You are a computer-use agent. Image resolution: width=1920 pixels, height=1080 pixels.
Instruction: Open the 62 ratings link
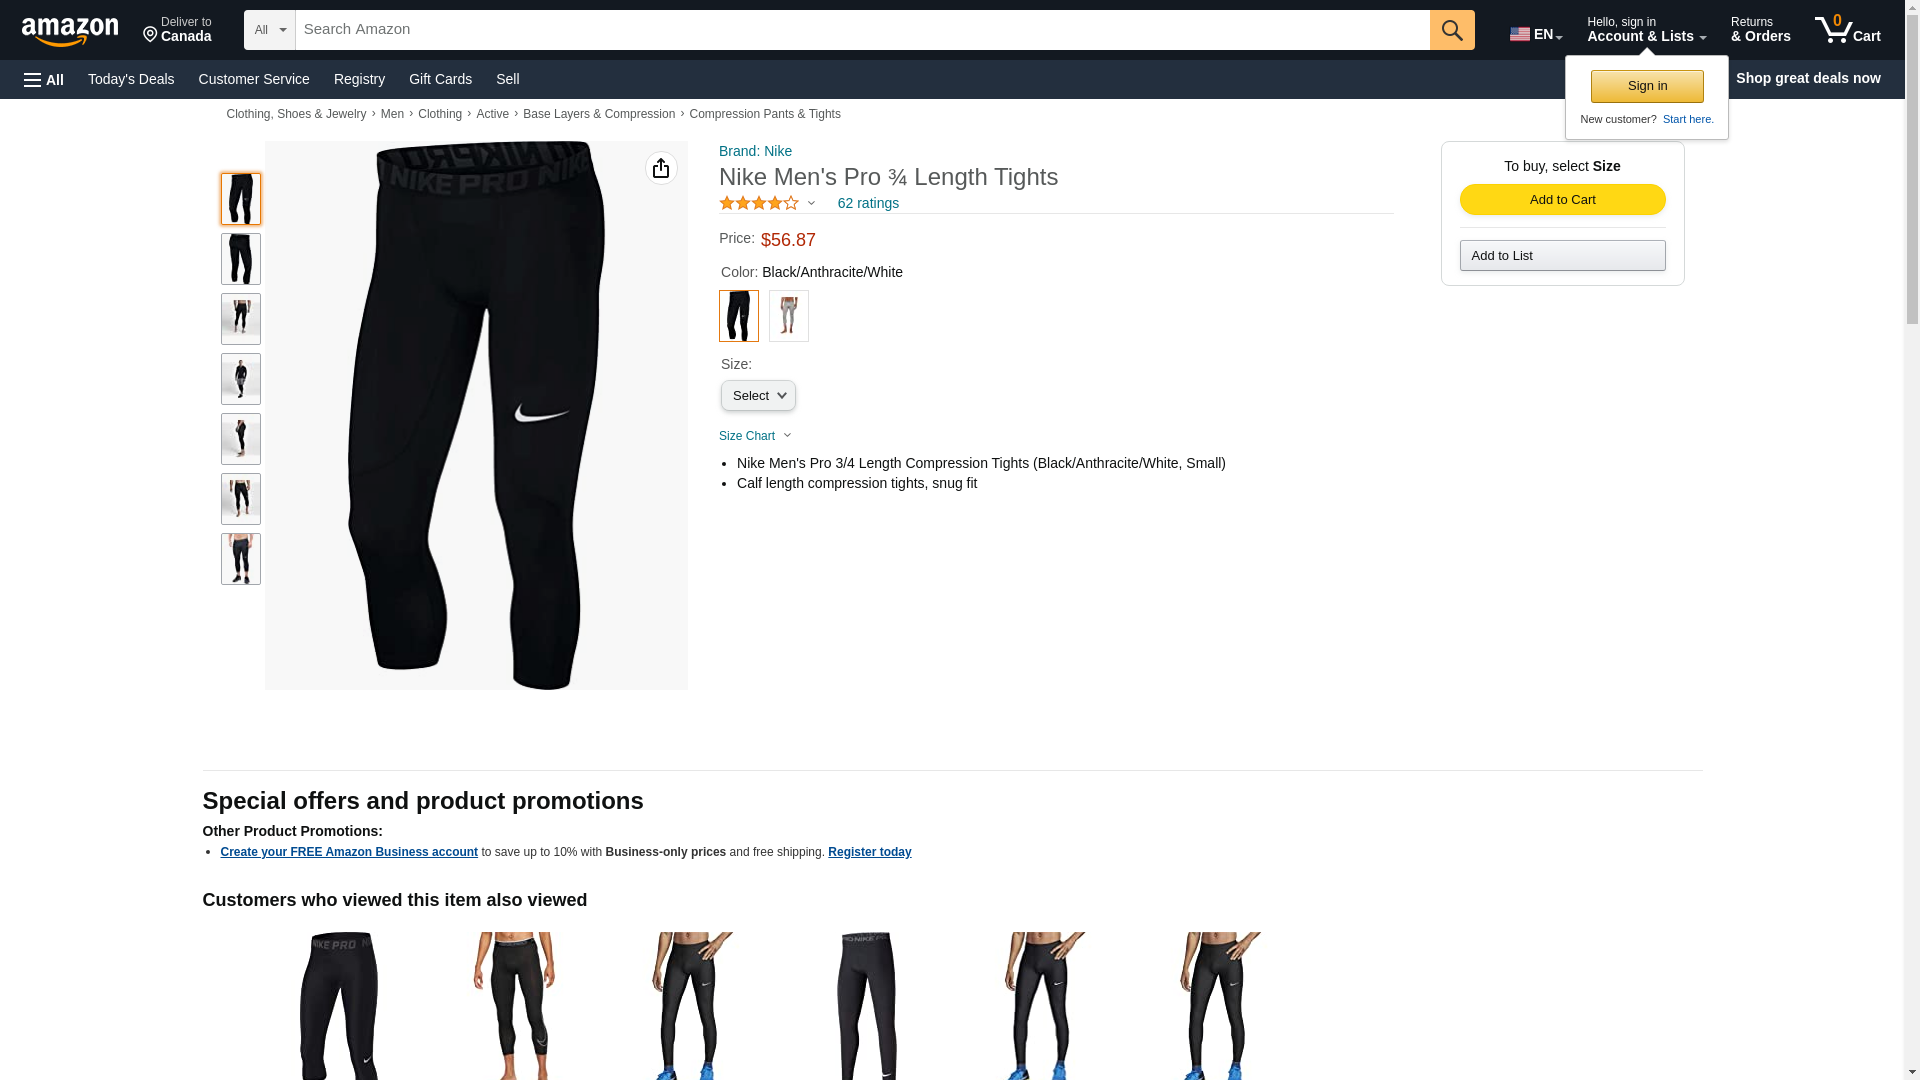pyautogui.click(x=868, y=203)
